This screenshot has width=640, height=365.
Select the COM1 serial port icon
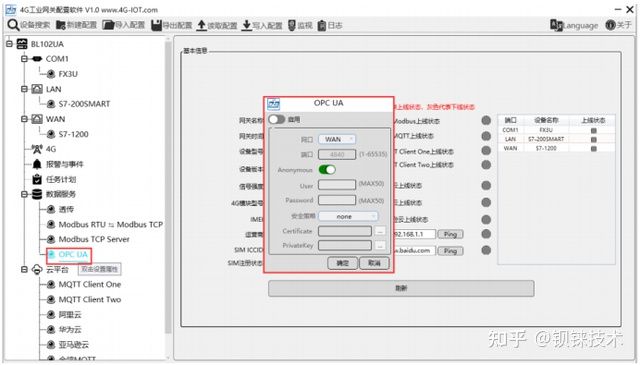(37, 59)
